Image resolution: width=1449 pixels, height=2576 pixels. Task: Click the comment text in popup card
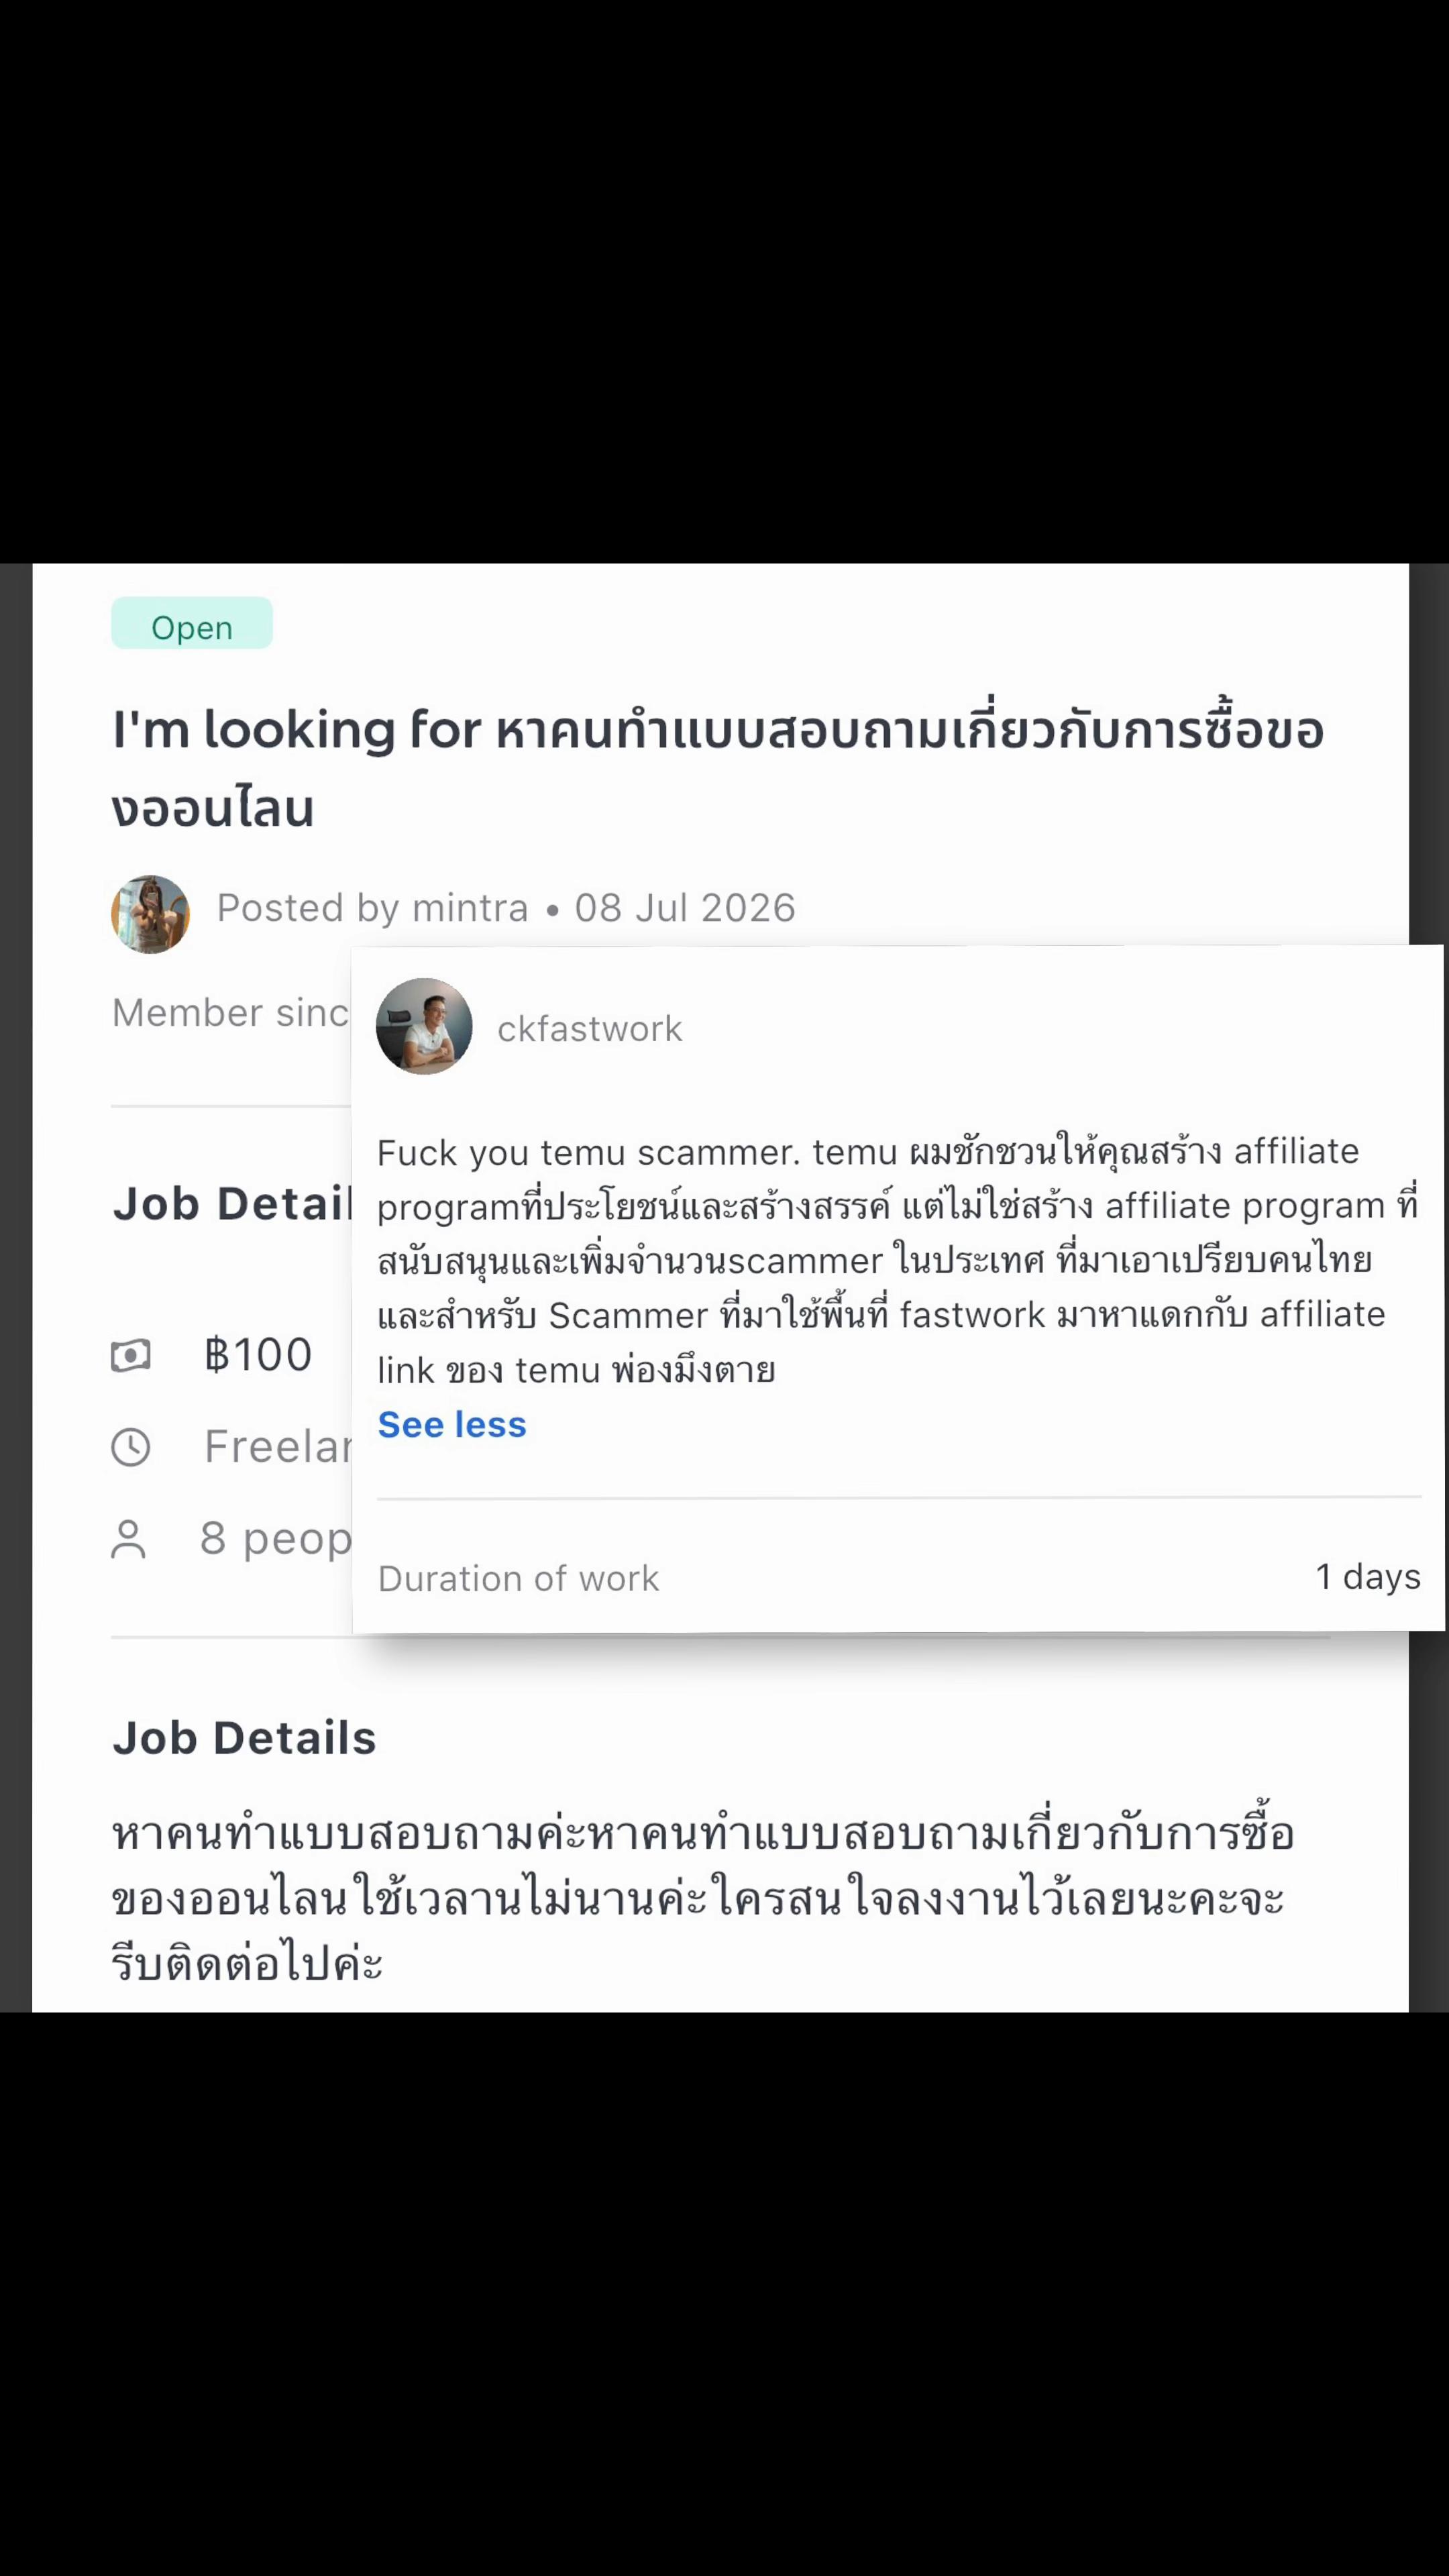click(x=898, y=1260)
